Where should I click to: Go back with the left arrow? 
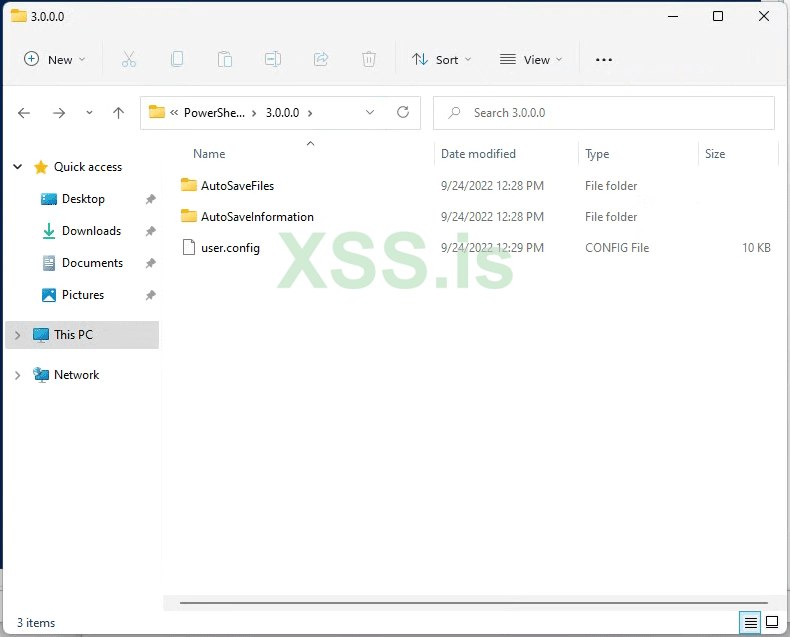[x=24, y=113]
